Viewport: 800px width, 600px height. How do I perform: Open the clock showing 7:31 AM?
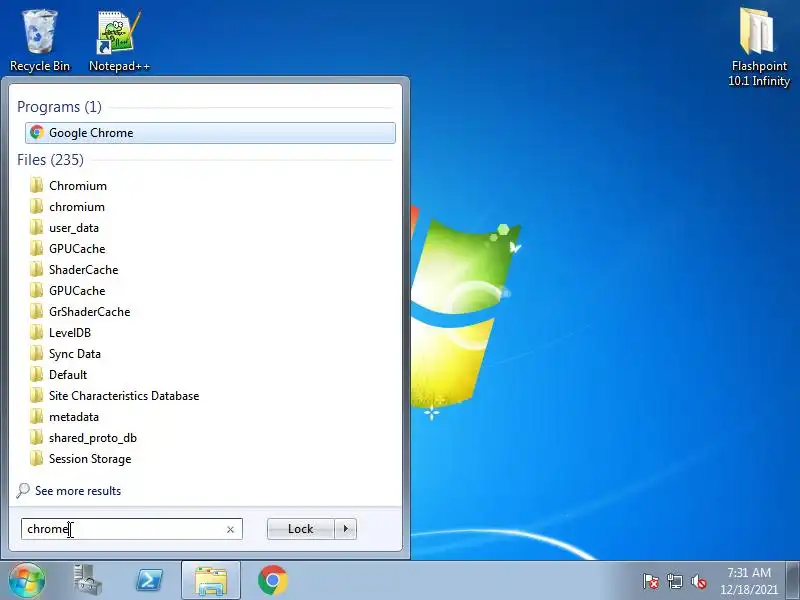(x=748, y=581)
